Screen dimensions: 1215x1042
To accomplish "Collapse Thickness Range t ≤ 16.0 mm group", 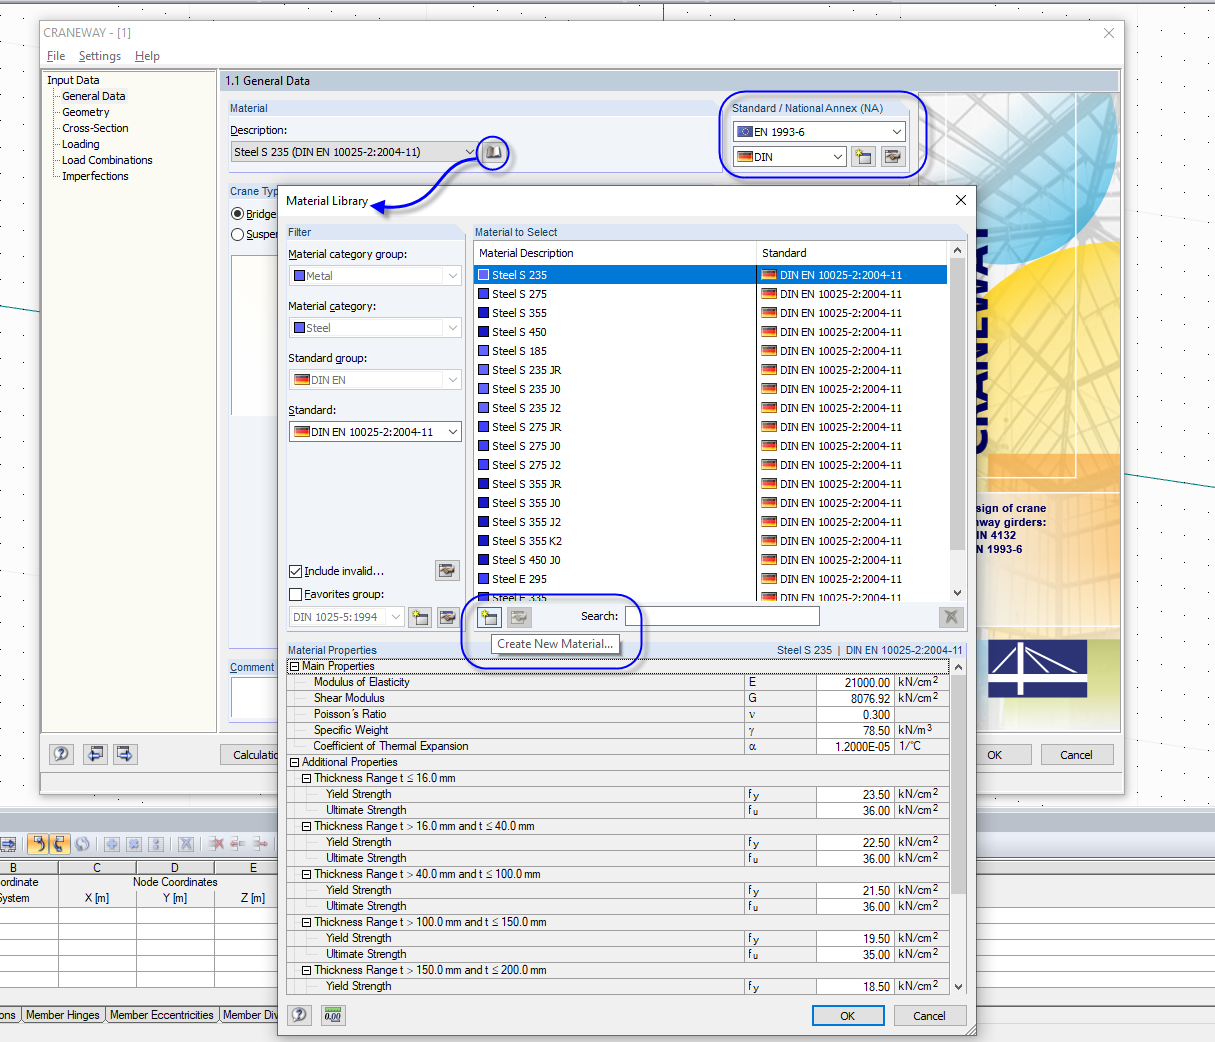I will click(x=306, y=778).
